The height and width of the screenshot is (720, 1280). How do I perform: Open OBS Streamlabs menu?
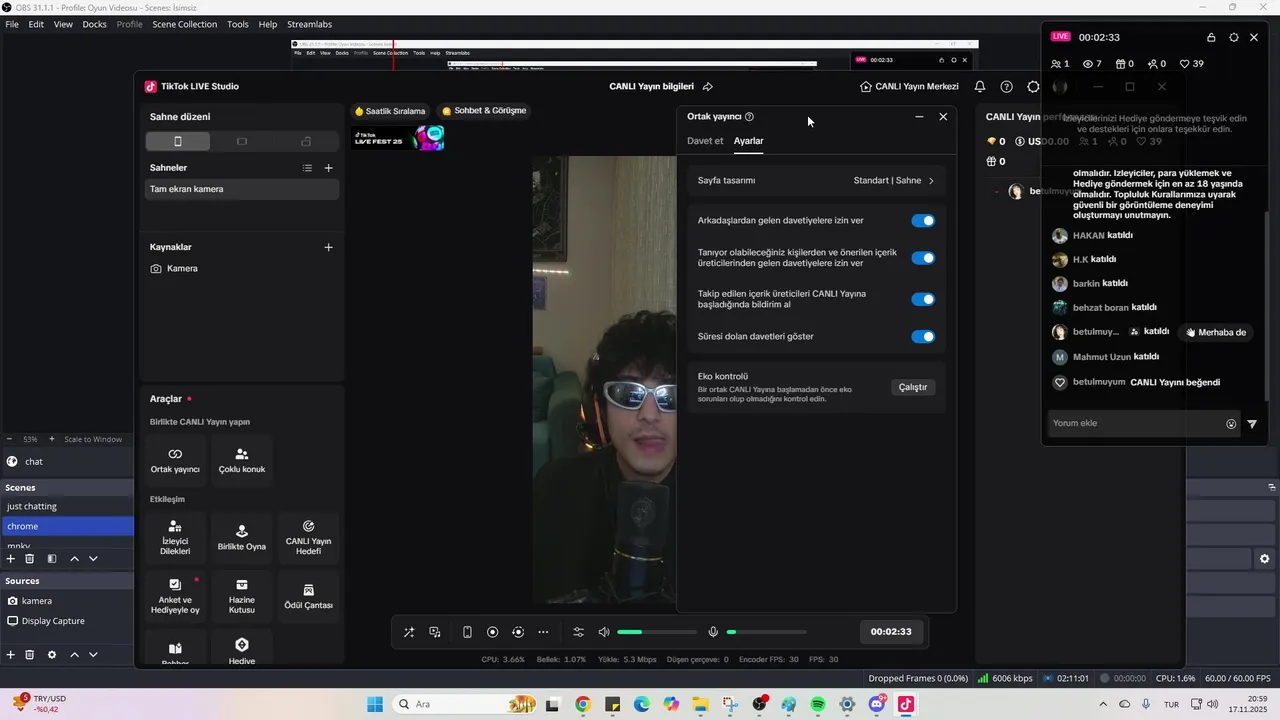pos(309,24)
